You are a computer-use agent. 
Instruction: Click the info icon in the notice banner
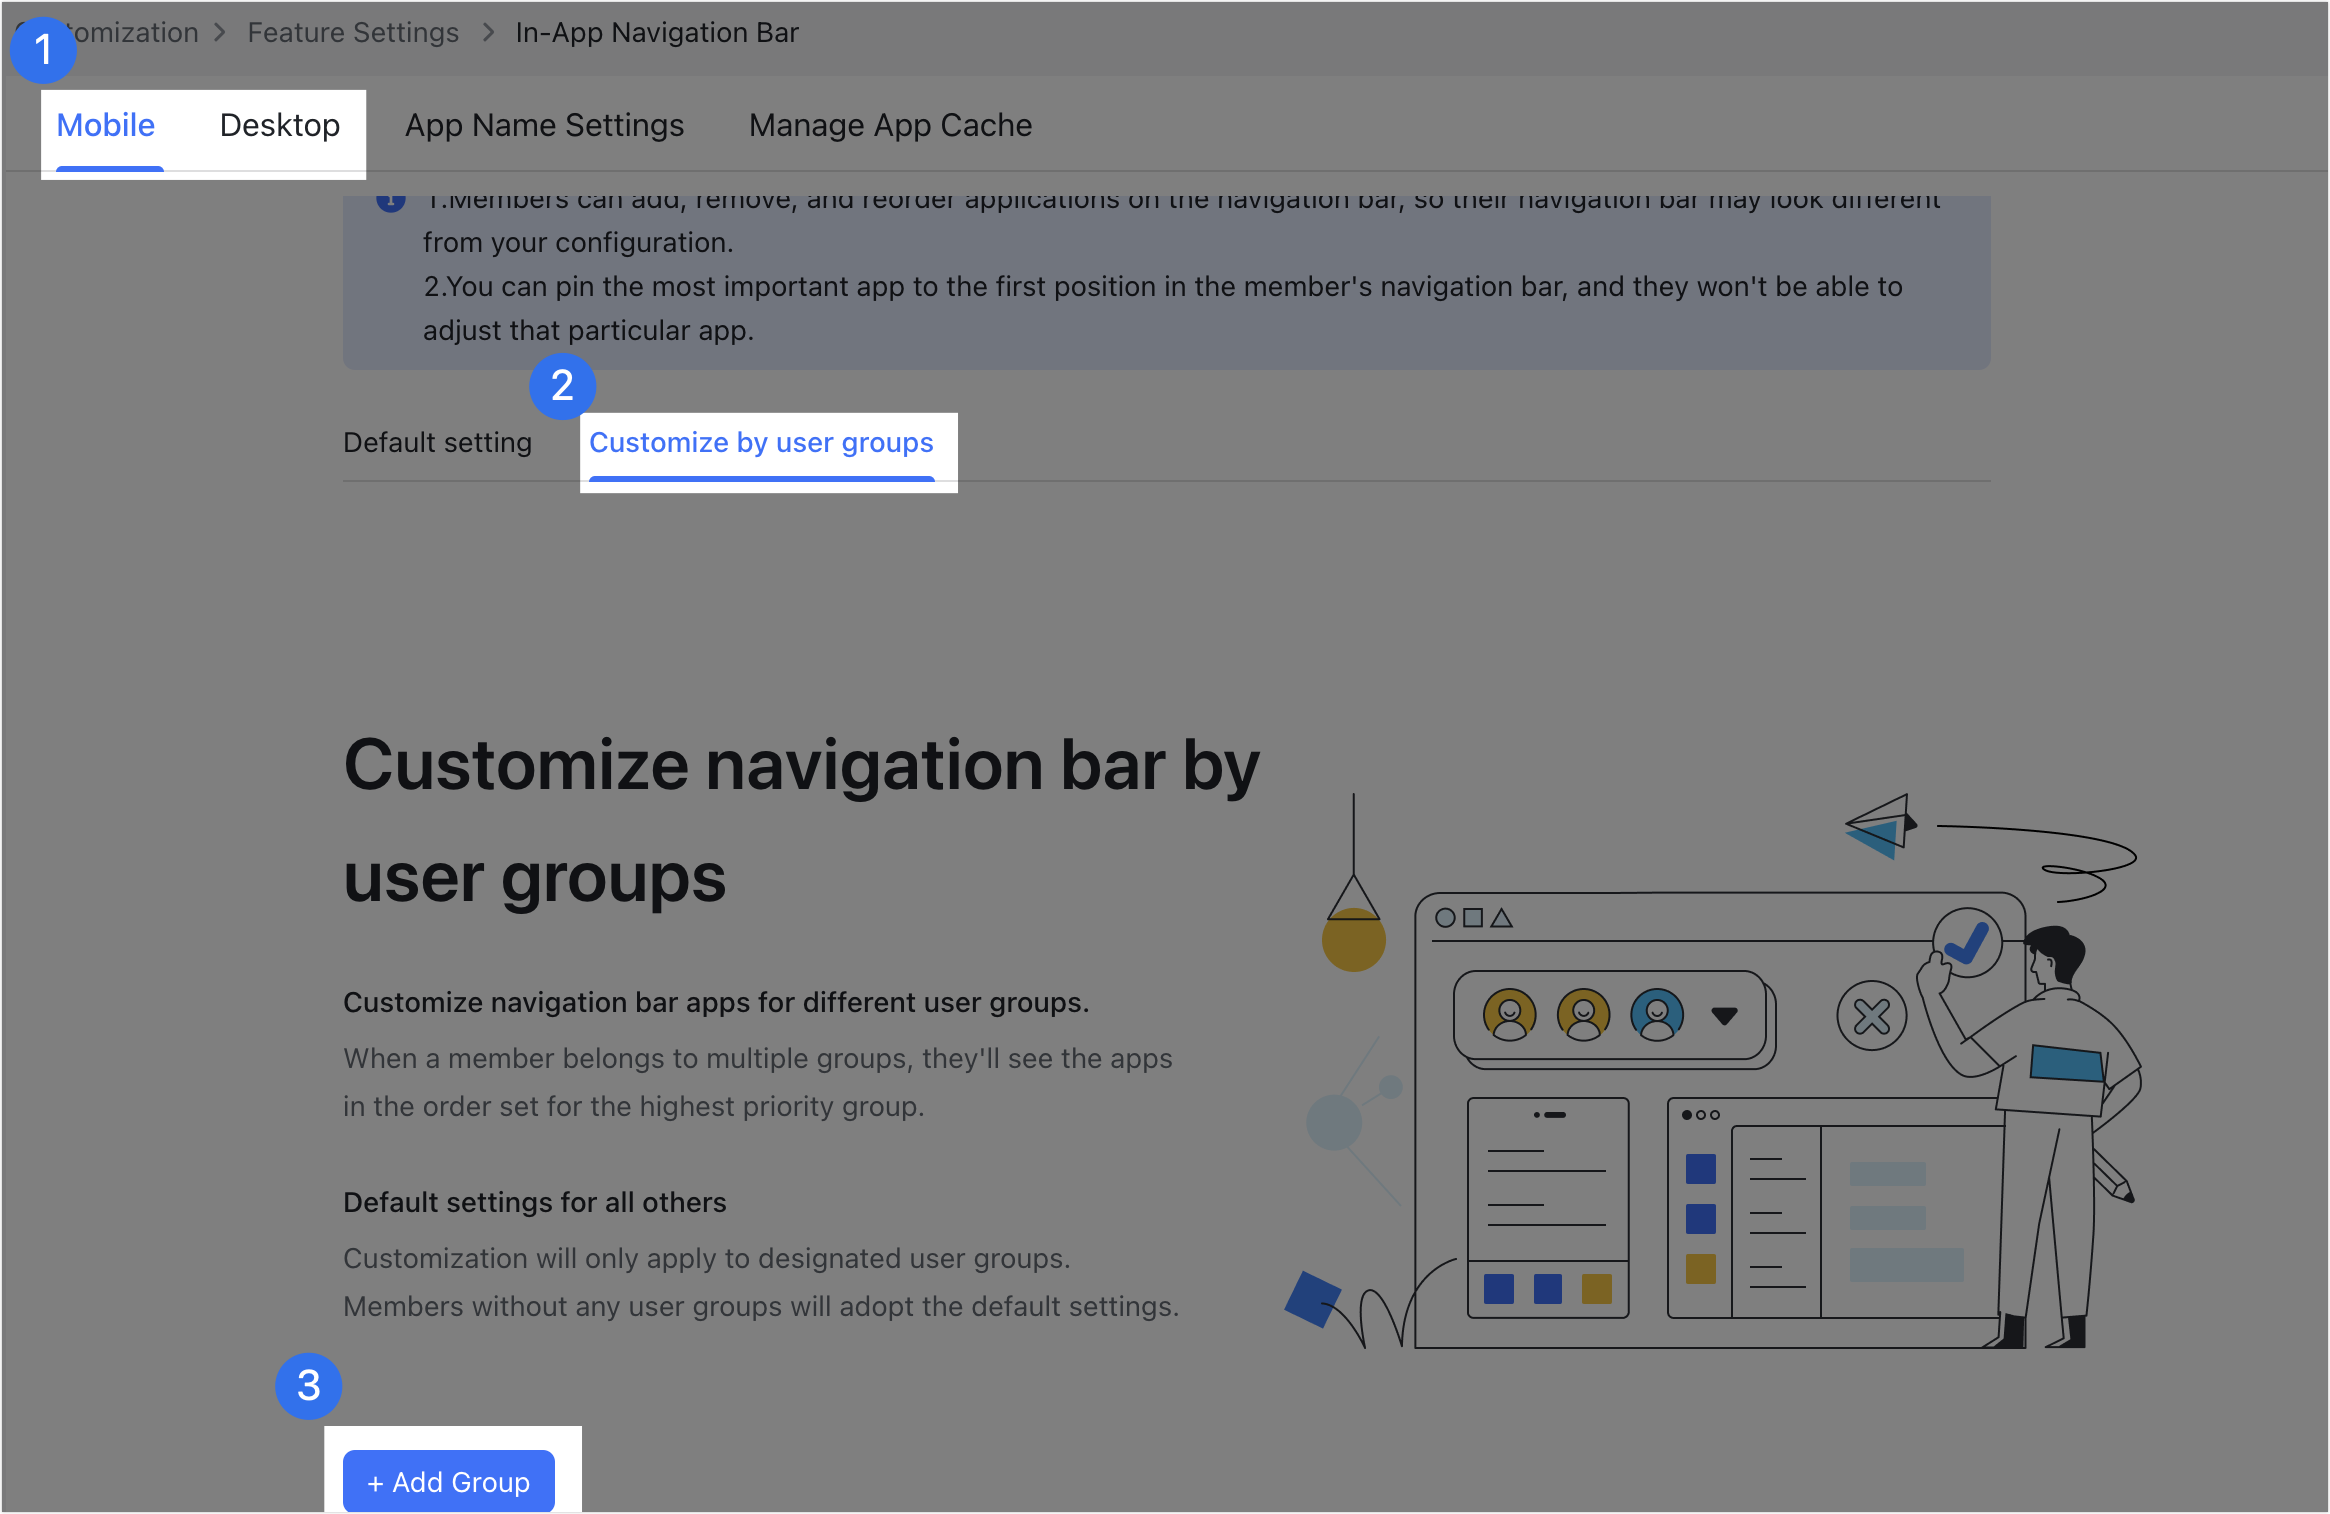tap(389, 198)
